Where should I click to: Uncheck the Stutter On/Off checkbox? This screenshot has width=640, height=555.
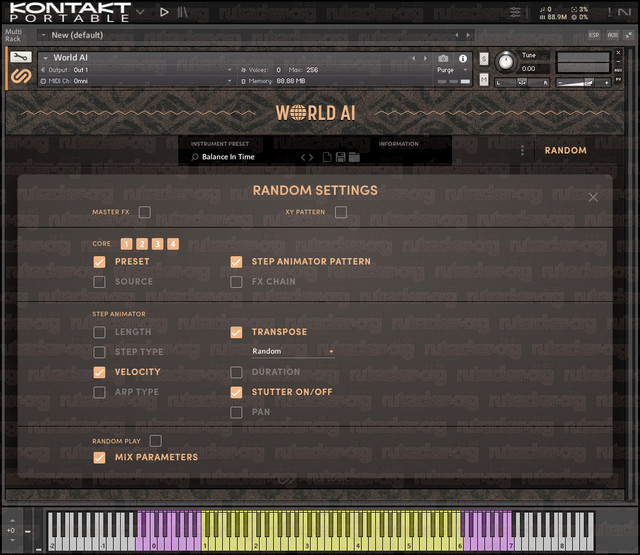(236, 392)
